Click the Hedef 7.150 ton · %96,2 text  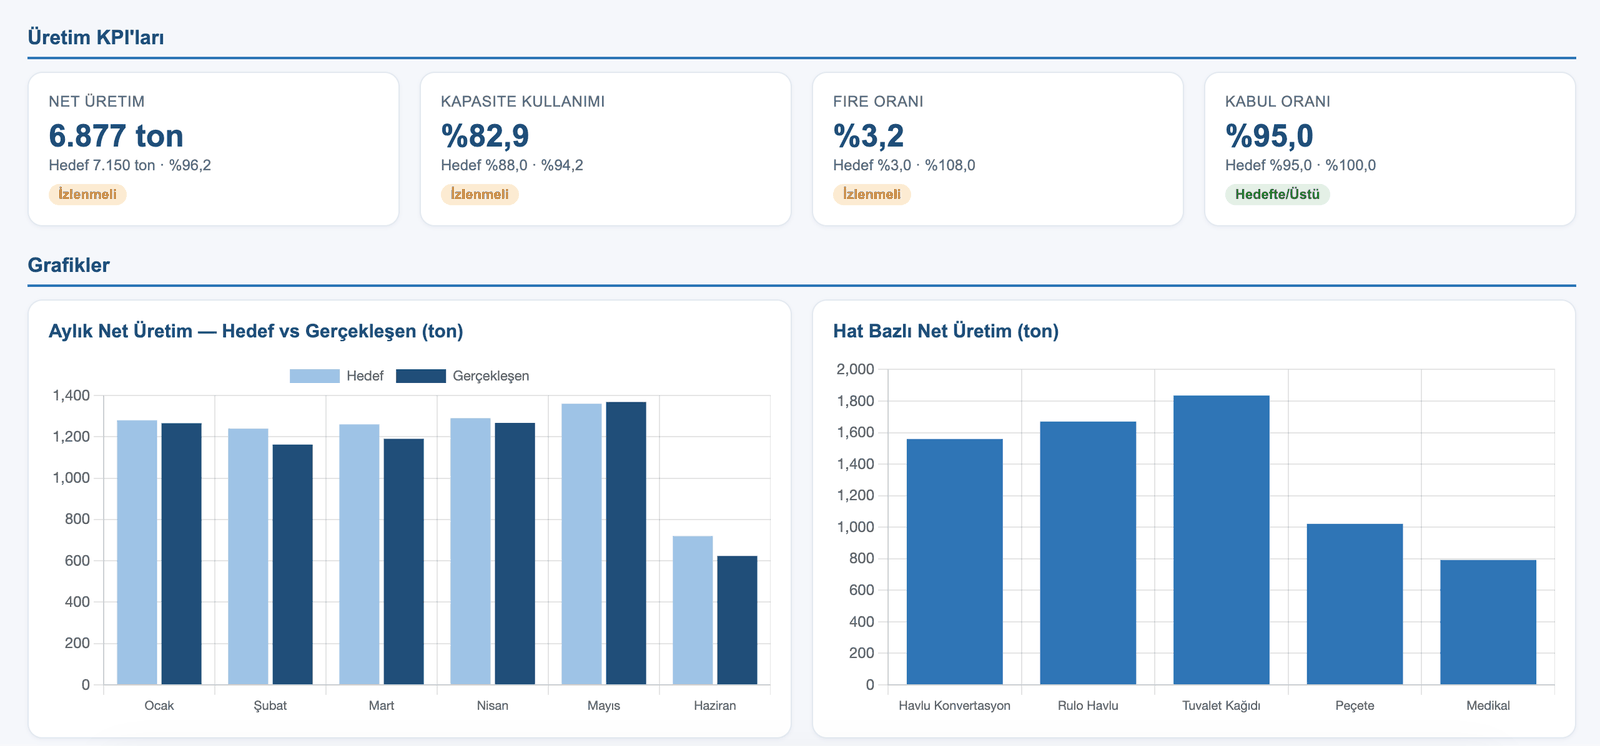tap(130, 165)
